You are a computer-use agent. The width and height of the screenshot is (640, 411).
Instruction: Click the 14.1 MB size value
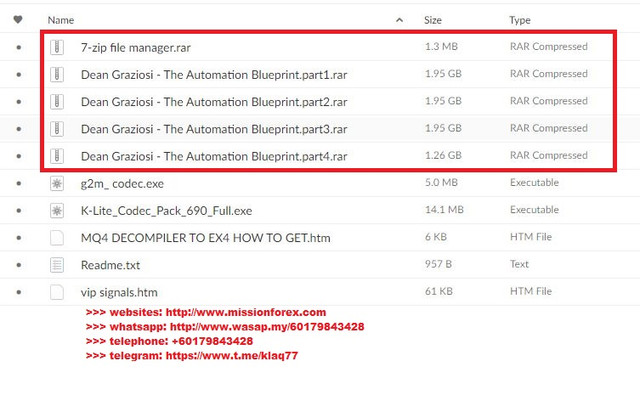click(444, 210)
